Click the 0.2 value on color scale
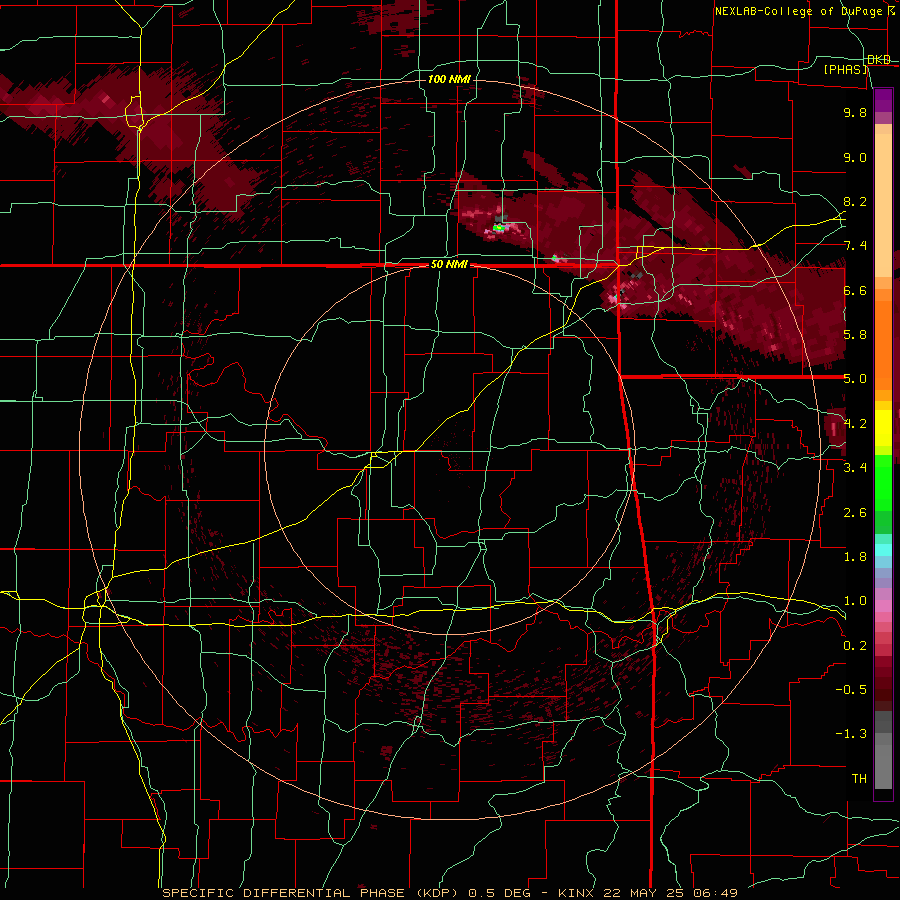Screen dimensions: 900x900 pos(855,646)
